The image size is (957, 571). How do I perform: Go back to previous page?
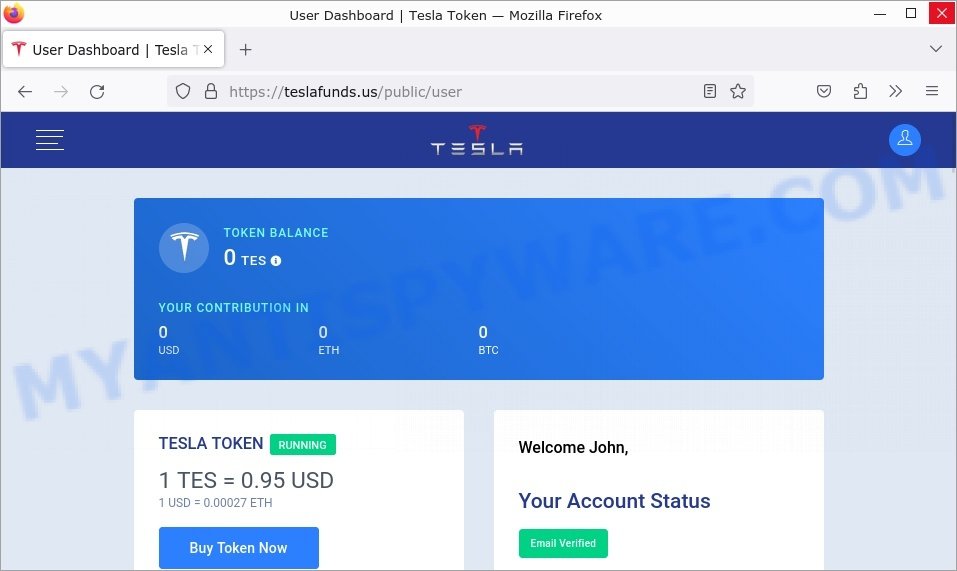[25, 92]
